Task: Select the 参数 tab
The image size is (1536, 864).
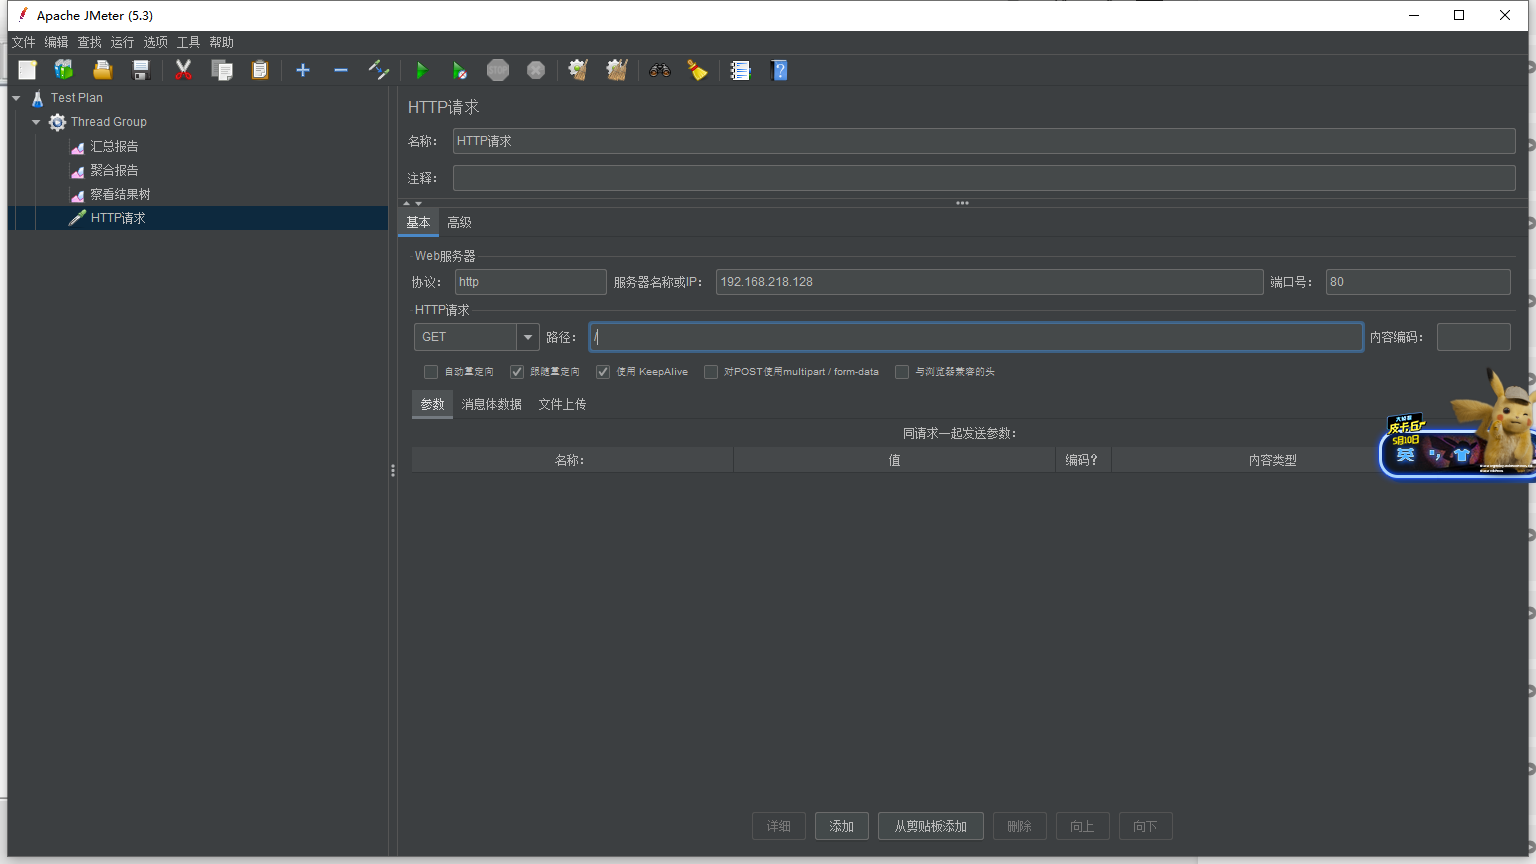Action: [432, 404]
